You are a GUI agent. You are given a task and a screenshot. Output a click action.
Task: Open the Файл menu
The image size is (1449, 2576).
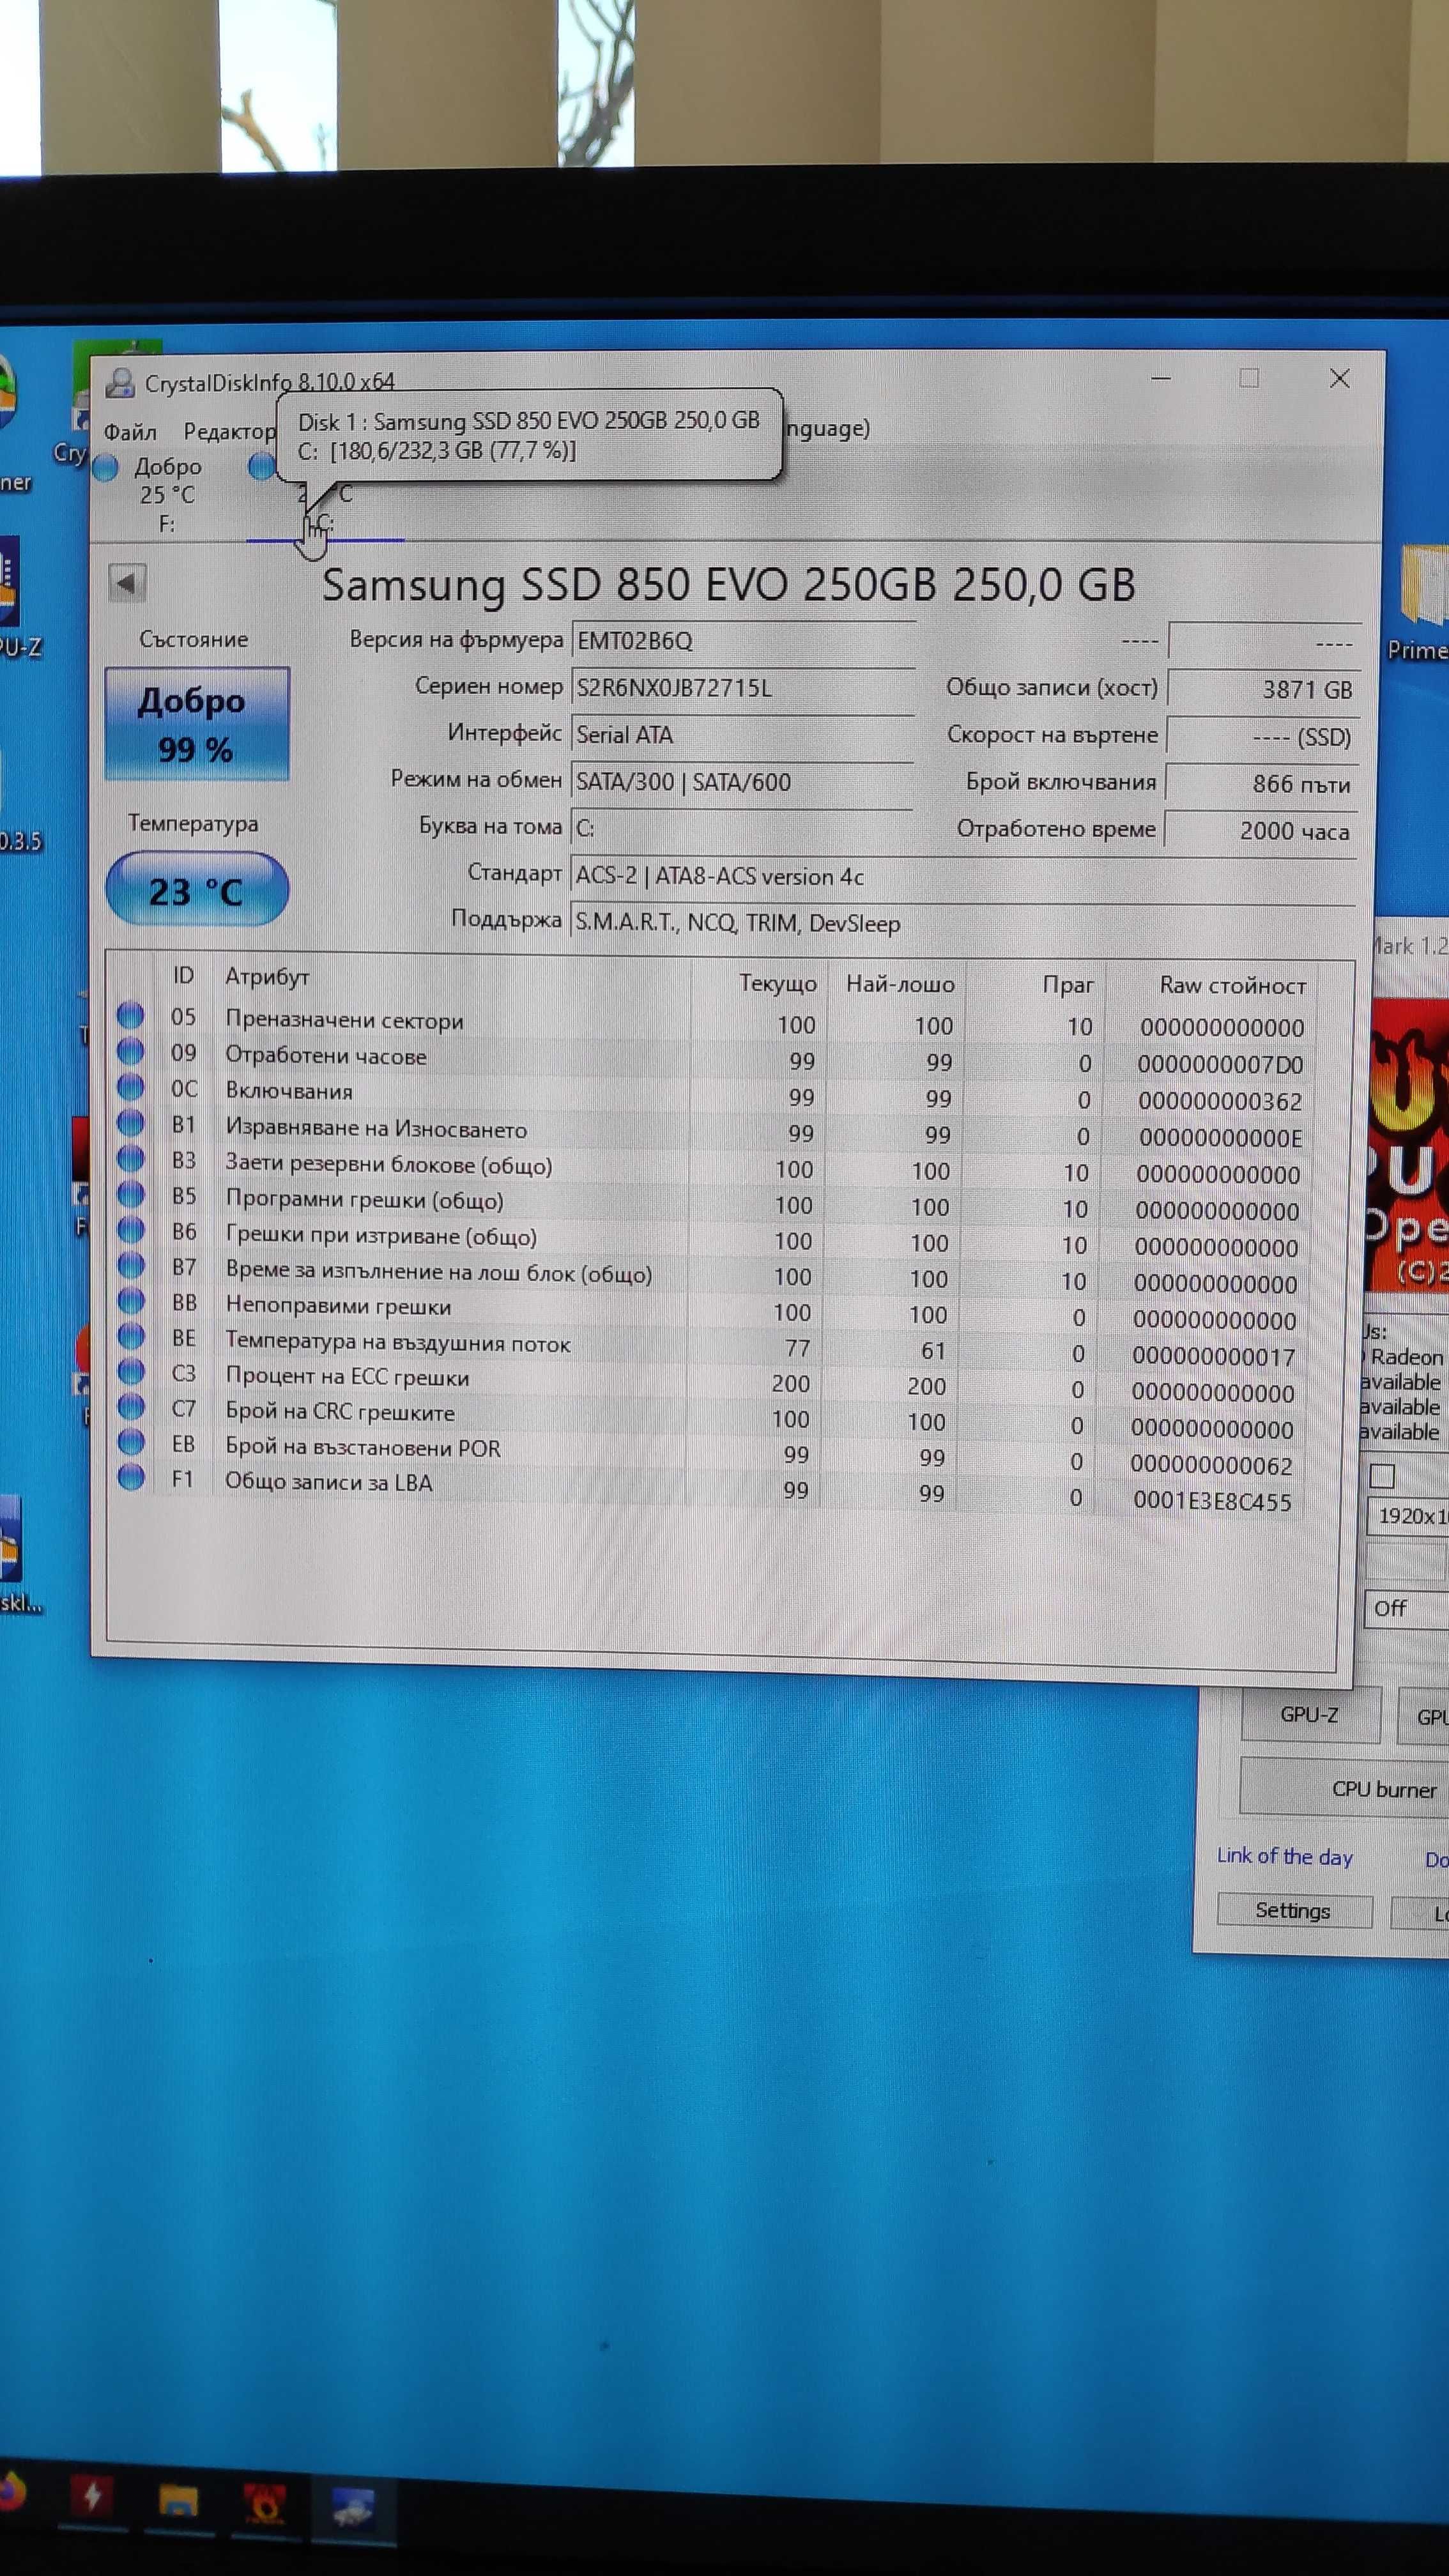(x=131, y=432)
